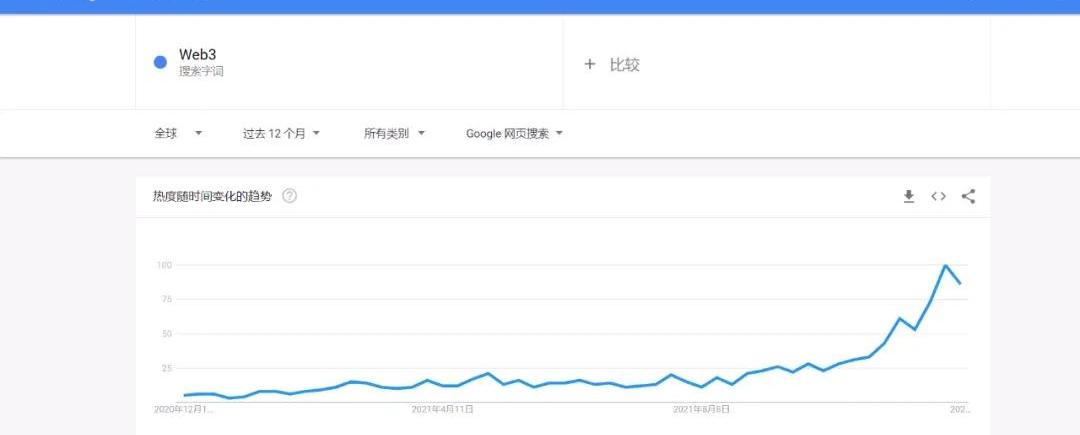Click the embed code icon
This screenshot has width=1080, height=435.
tap(938, 196)
